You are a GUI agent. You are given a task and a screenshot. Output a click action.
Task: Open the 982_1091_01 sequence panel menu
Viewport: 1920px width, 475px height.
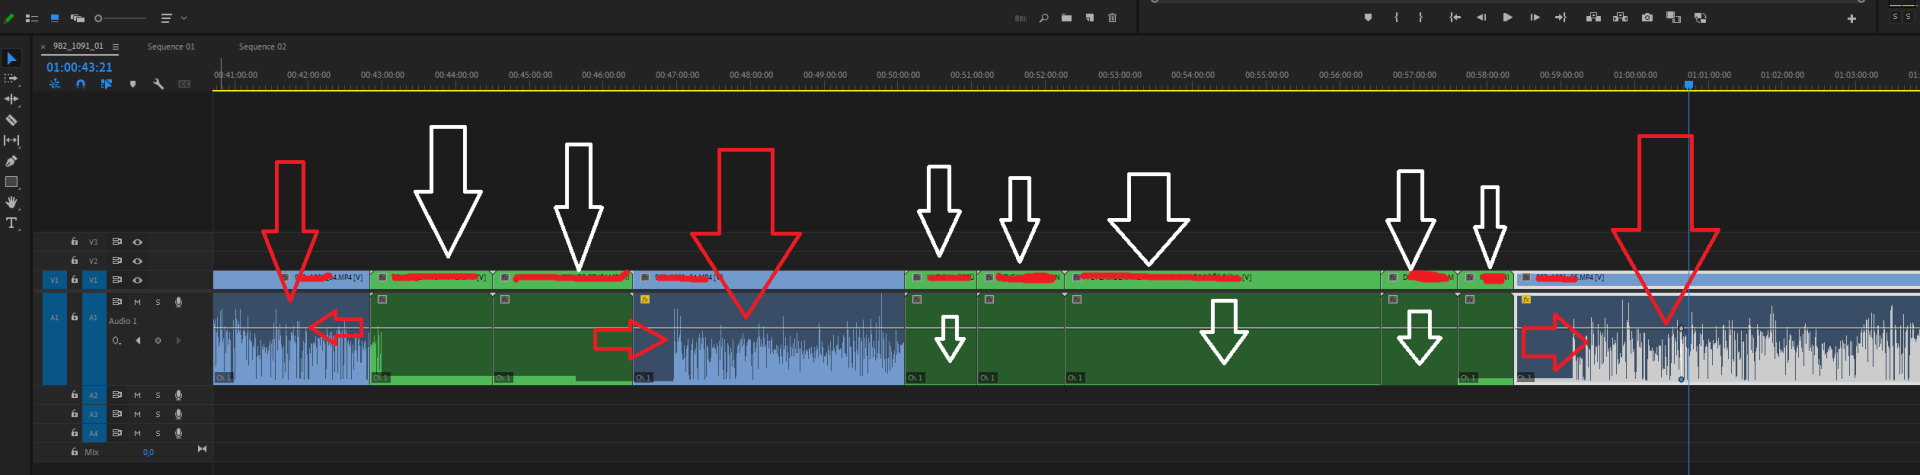tap(116, 47)
